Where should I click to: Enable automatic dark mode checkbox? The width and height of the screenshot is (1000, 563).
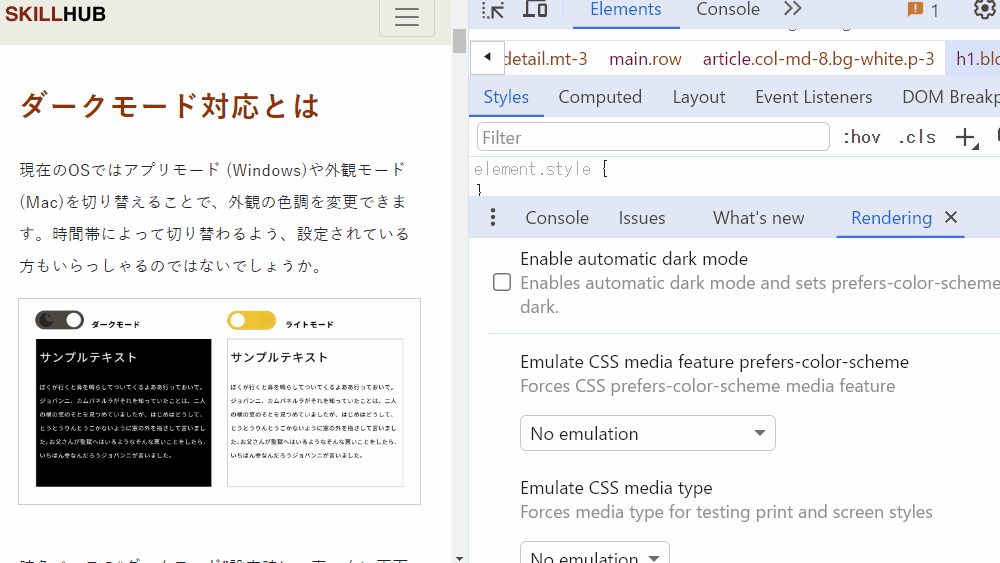tap(502, 282)
